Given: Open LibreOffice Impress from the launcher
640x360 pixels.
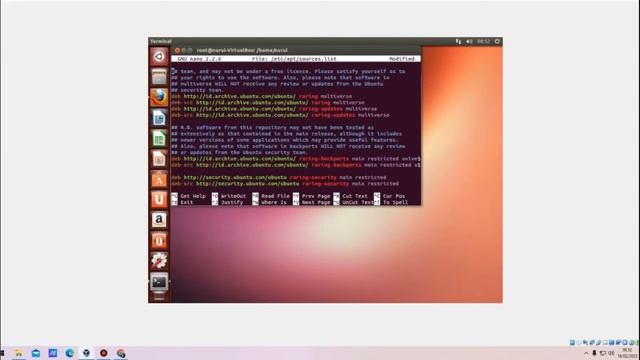Looking at the screenshot, I should [159, 159].
